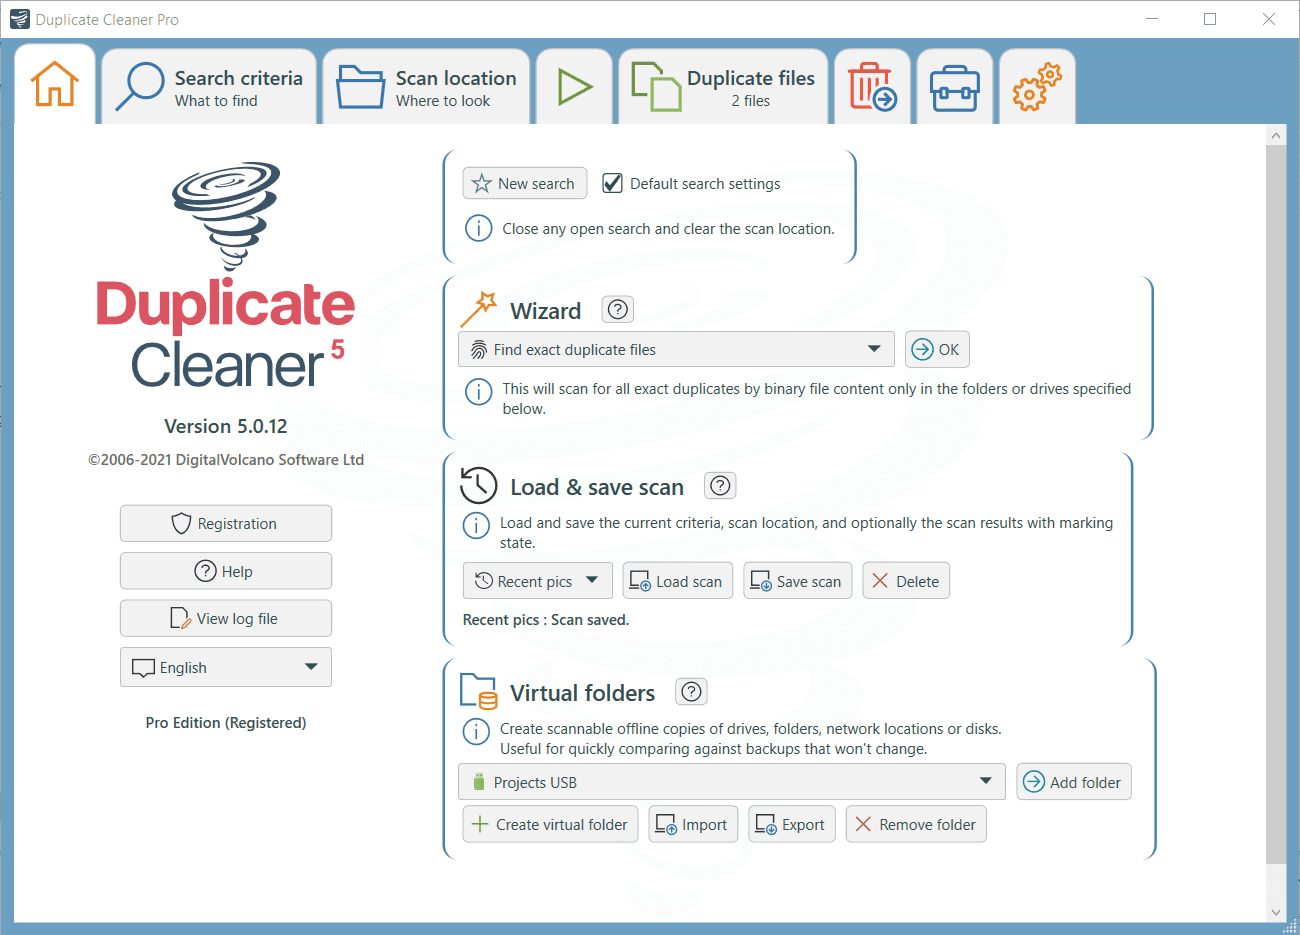Expand Find exact duplicate files dropdown
Screen dimensions: 1300x935
click(676, 349)
